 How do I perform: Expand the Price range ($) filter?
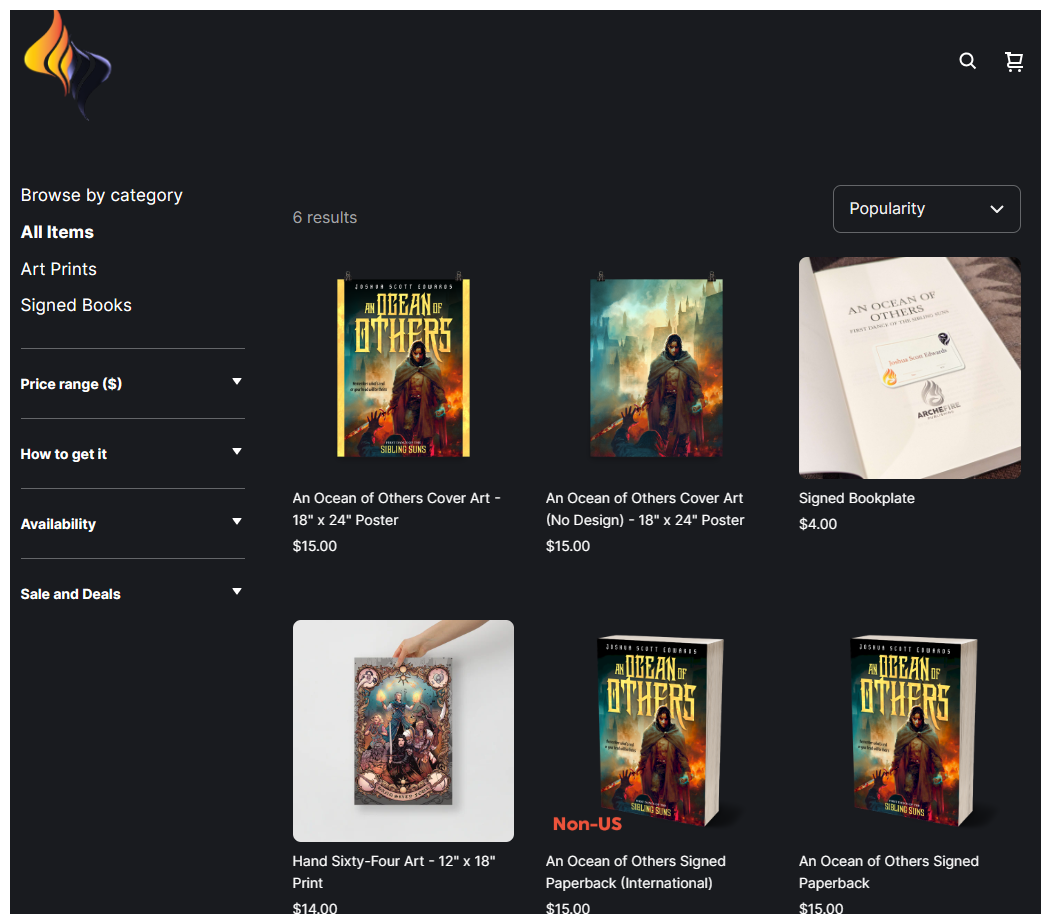(132, 384)
